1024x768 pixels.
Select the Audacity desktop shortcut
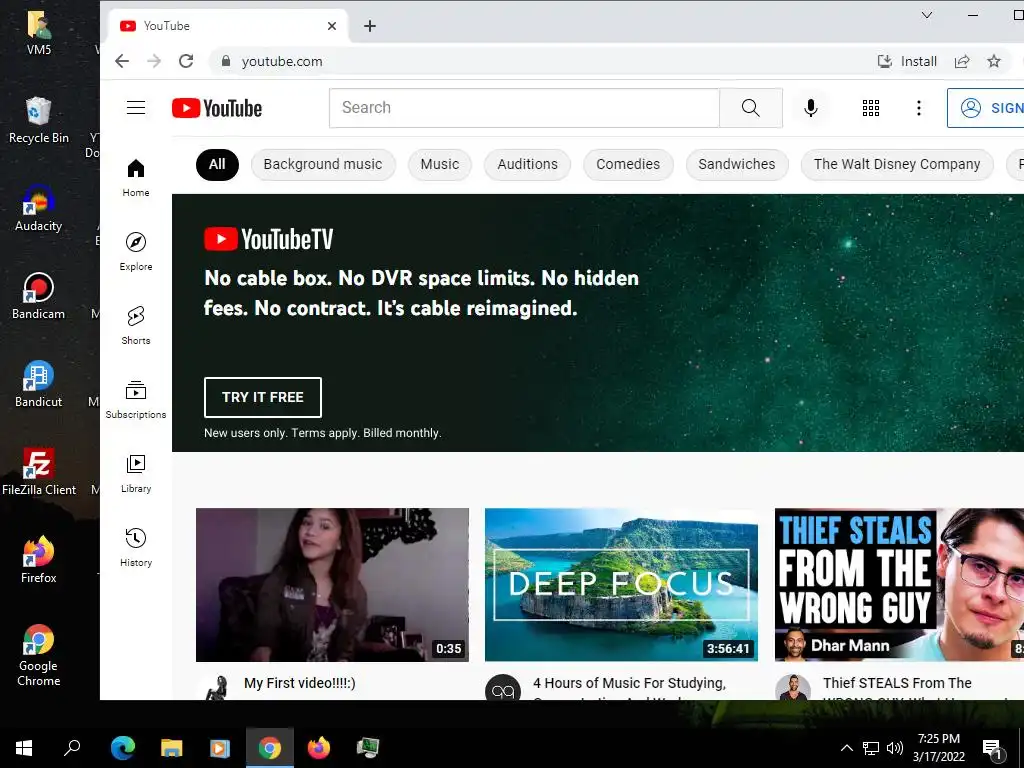pyautogui.click(x=39, y=208)
